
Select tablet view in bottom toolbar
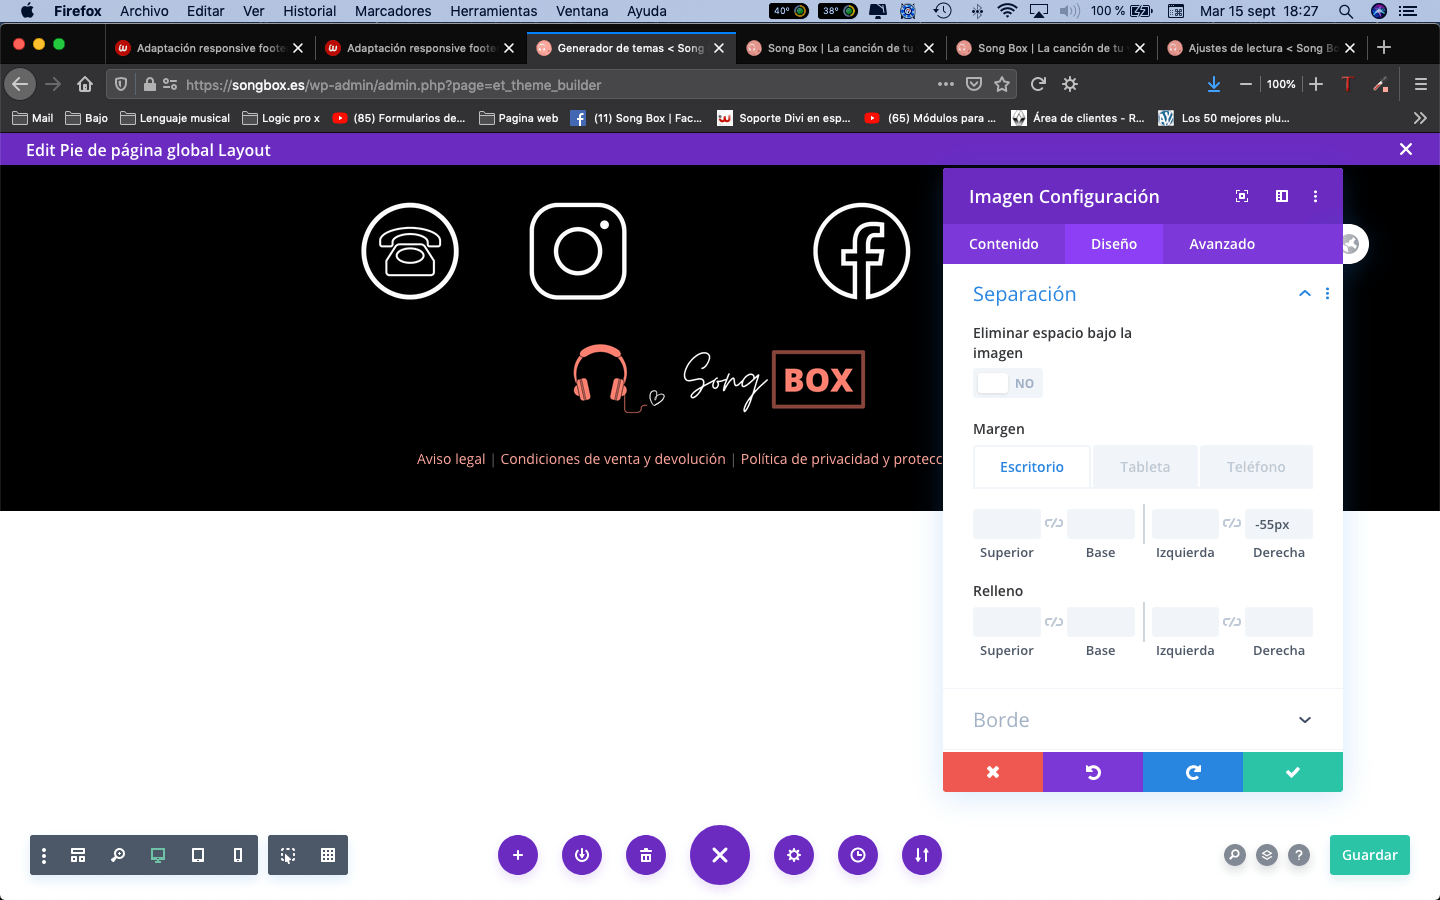[x=198, y=855]
